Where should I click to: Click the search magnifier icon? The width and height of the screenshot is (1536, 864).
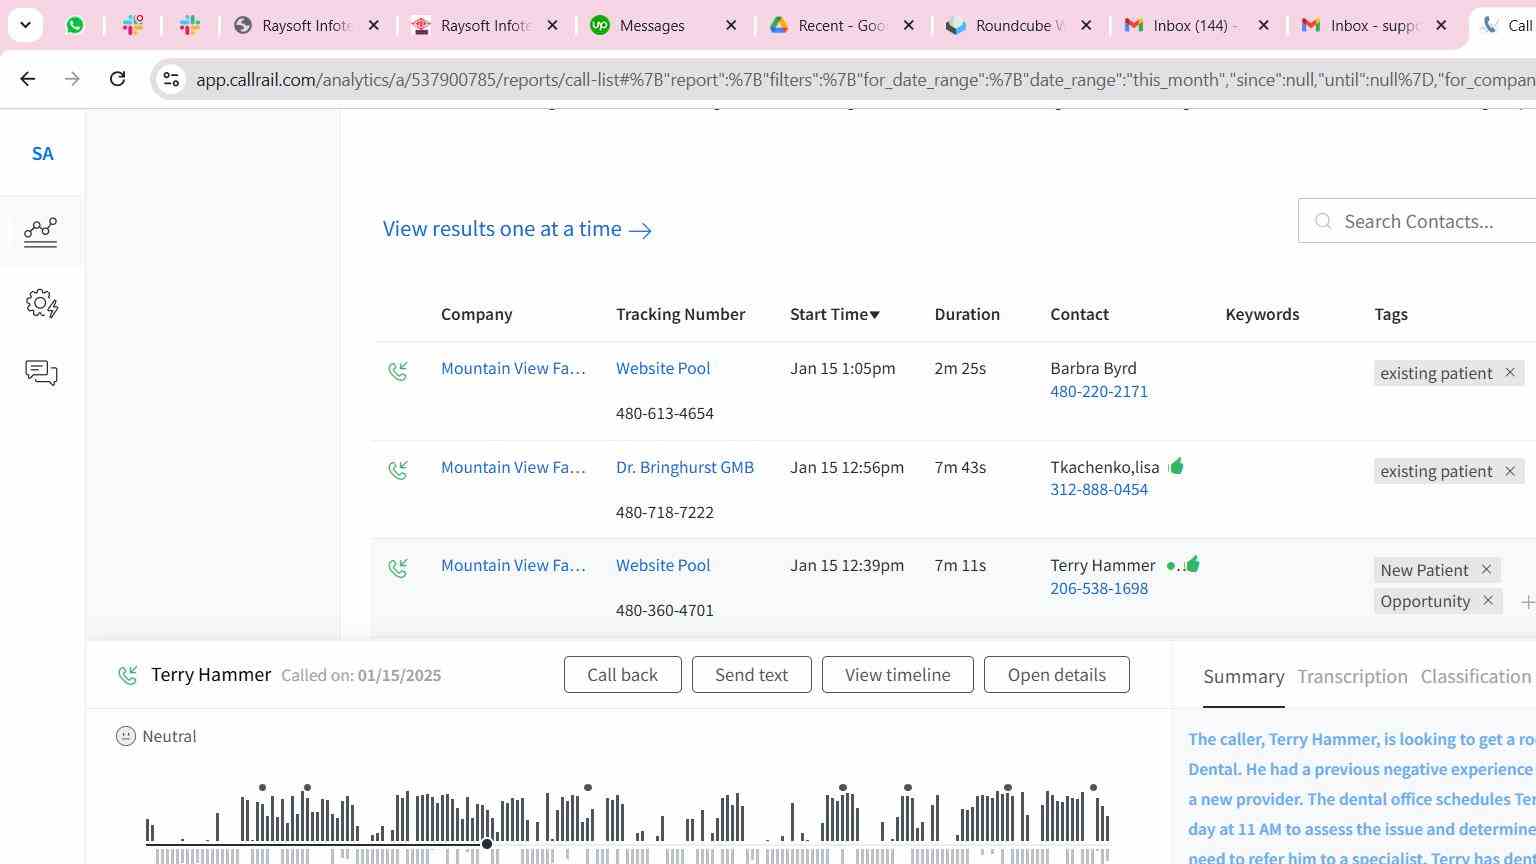pyautogui.click(x=1323, y=221)
